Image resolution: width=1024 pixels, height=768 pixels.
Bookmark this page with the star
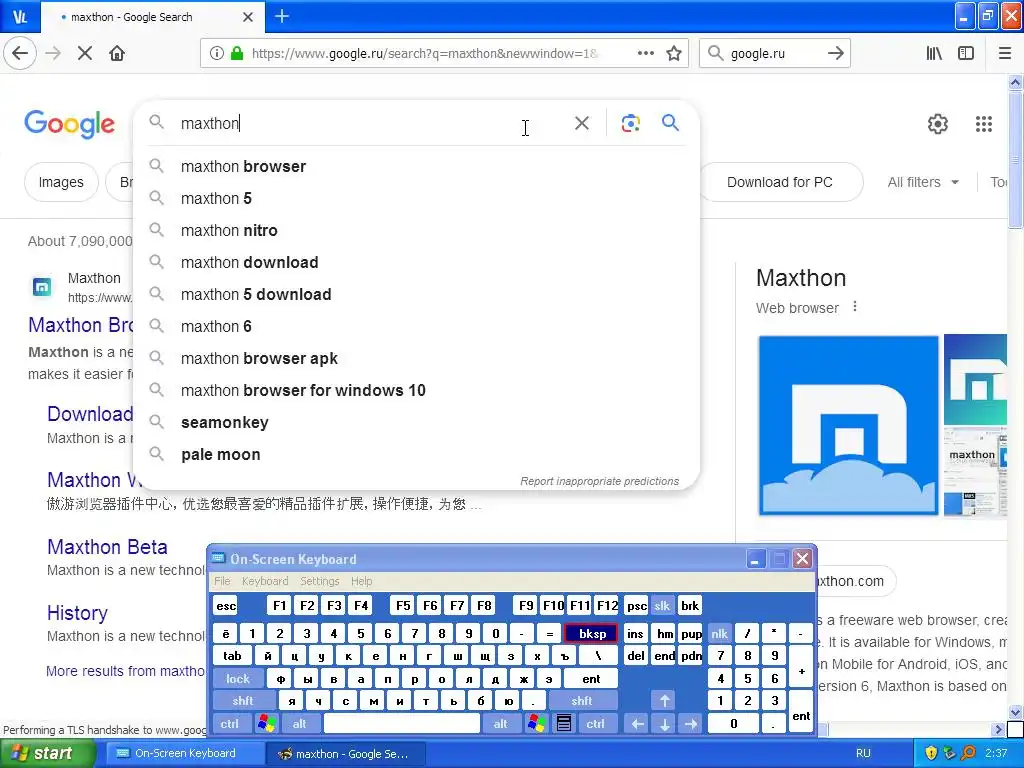[x=674, y=54]
